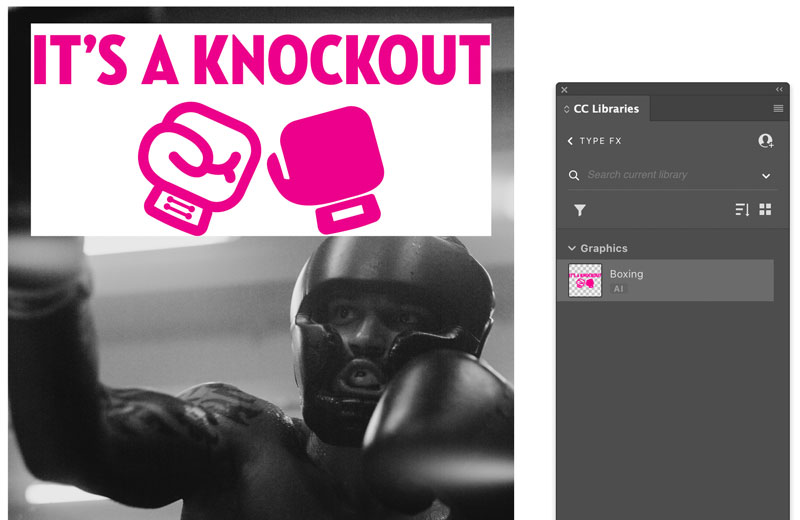Open the search scope dropdown arrow
800x520 pixels.
766,176
